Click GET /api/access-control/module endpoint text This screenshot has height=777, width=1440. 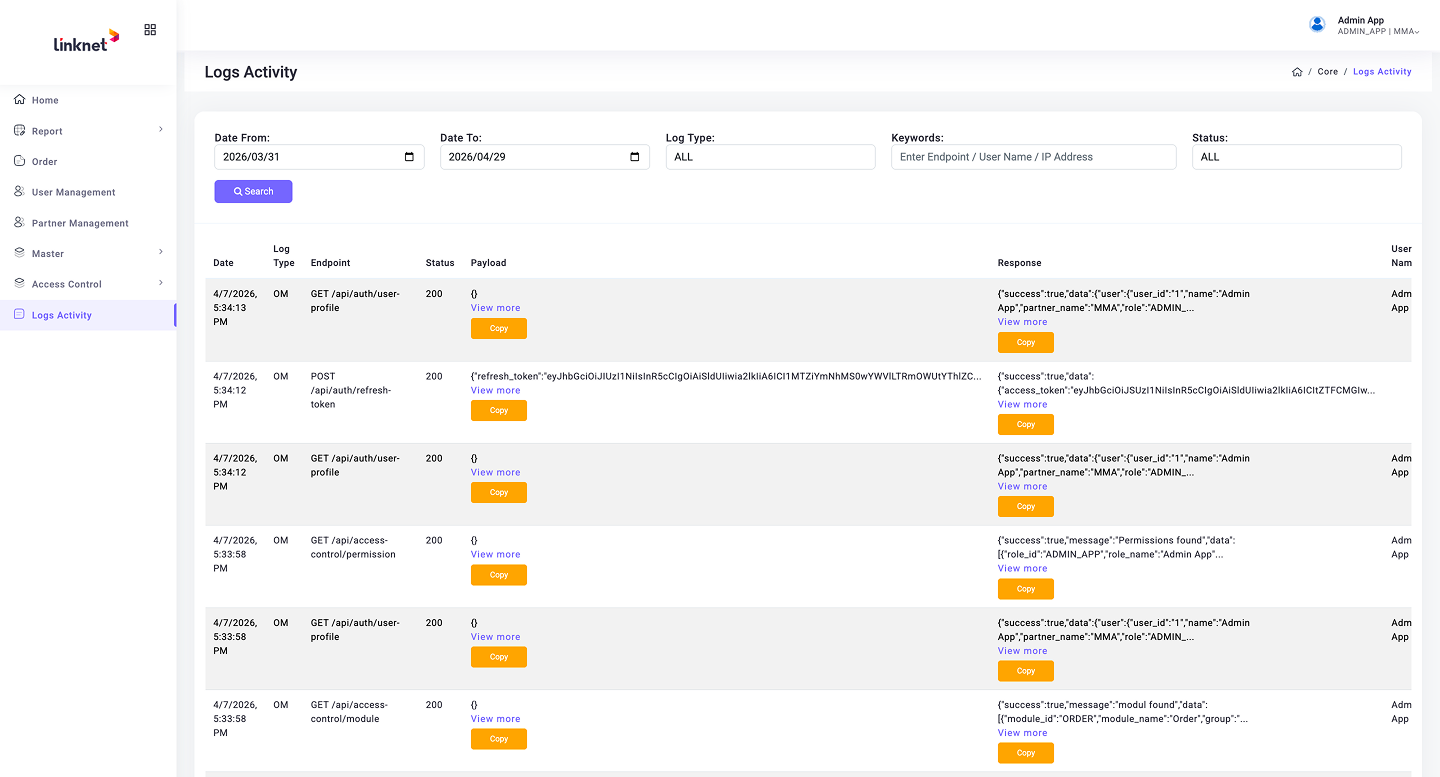(x=351, y=711)
